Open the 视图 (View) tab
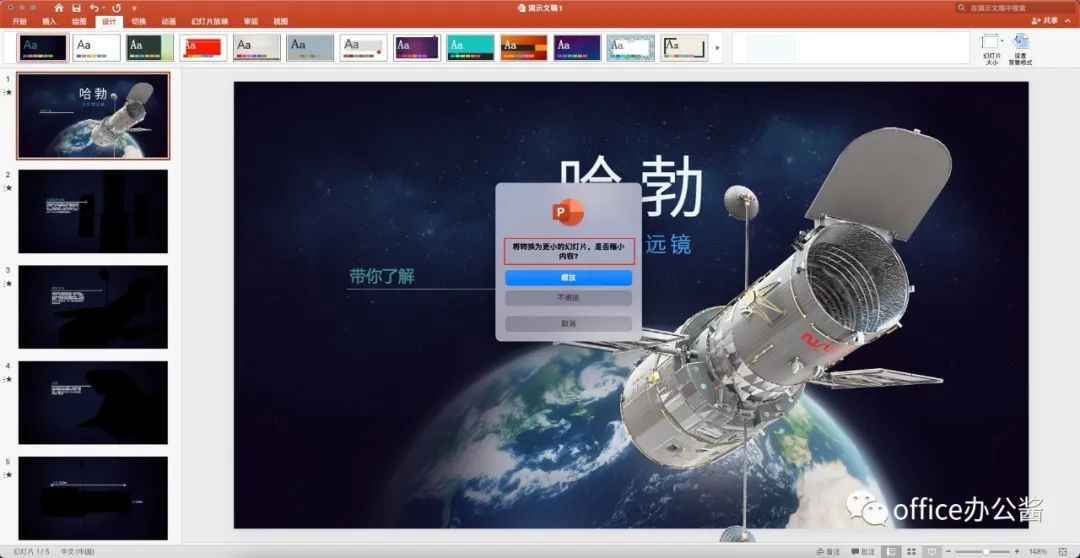Image resolution: width=1080 pixels, height=558 pixels. tap(280, 21)
